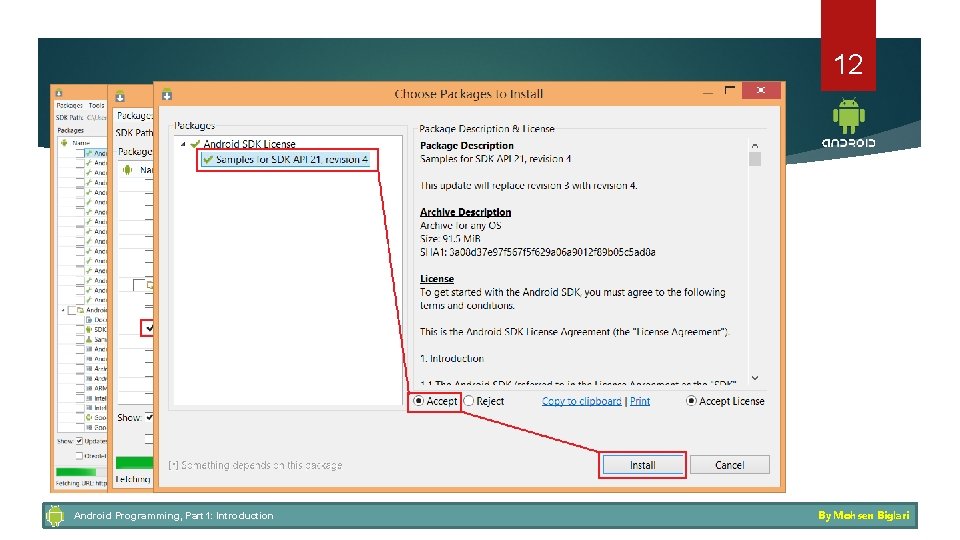This screenshot has width=960, height=540.
Task: Click the ARM row icon in leftmost window
Action: coord(89,388)
